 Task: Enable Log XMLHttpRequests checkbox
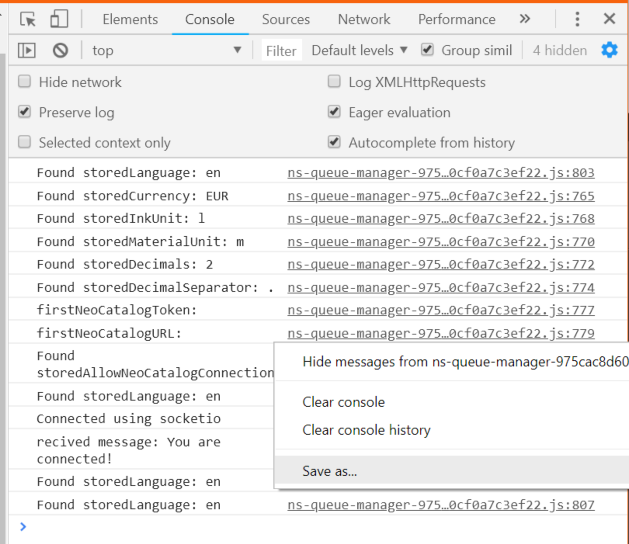click(334, 81)
